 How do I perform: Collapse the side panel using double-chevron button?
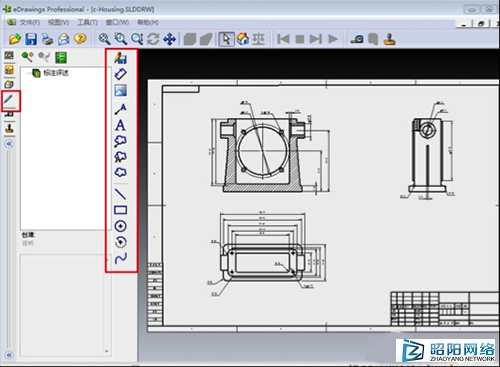9,144
